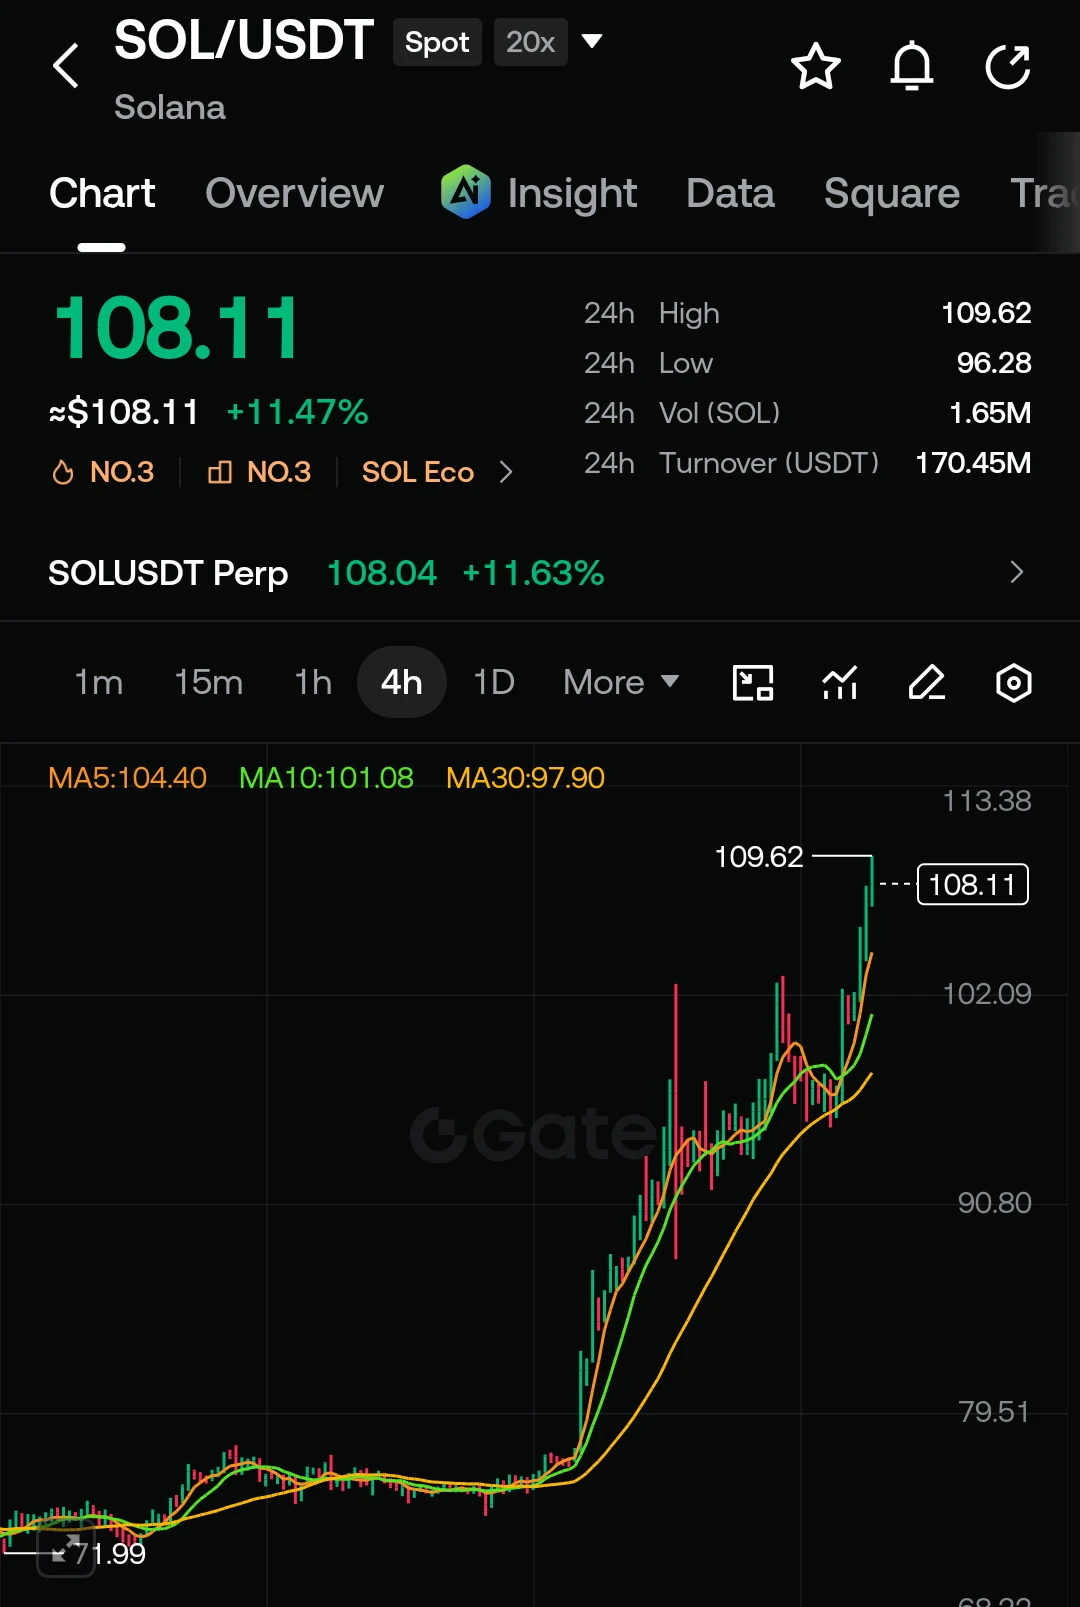Switch to Insight tab
The width and height of the screenshot is (1080, 1607).
(x=572, y=193)
